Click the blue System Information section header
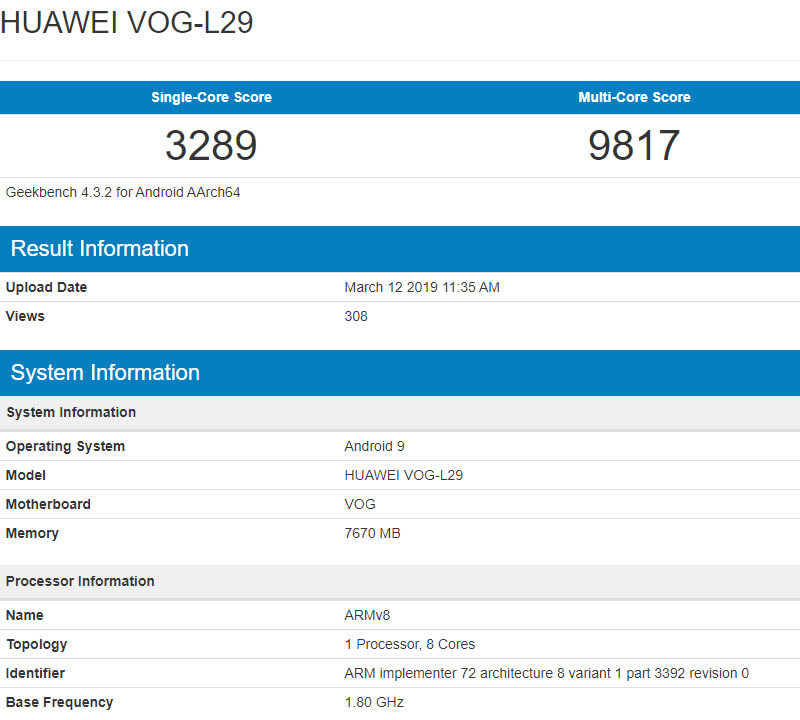 click(105, 373)
